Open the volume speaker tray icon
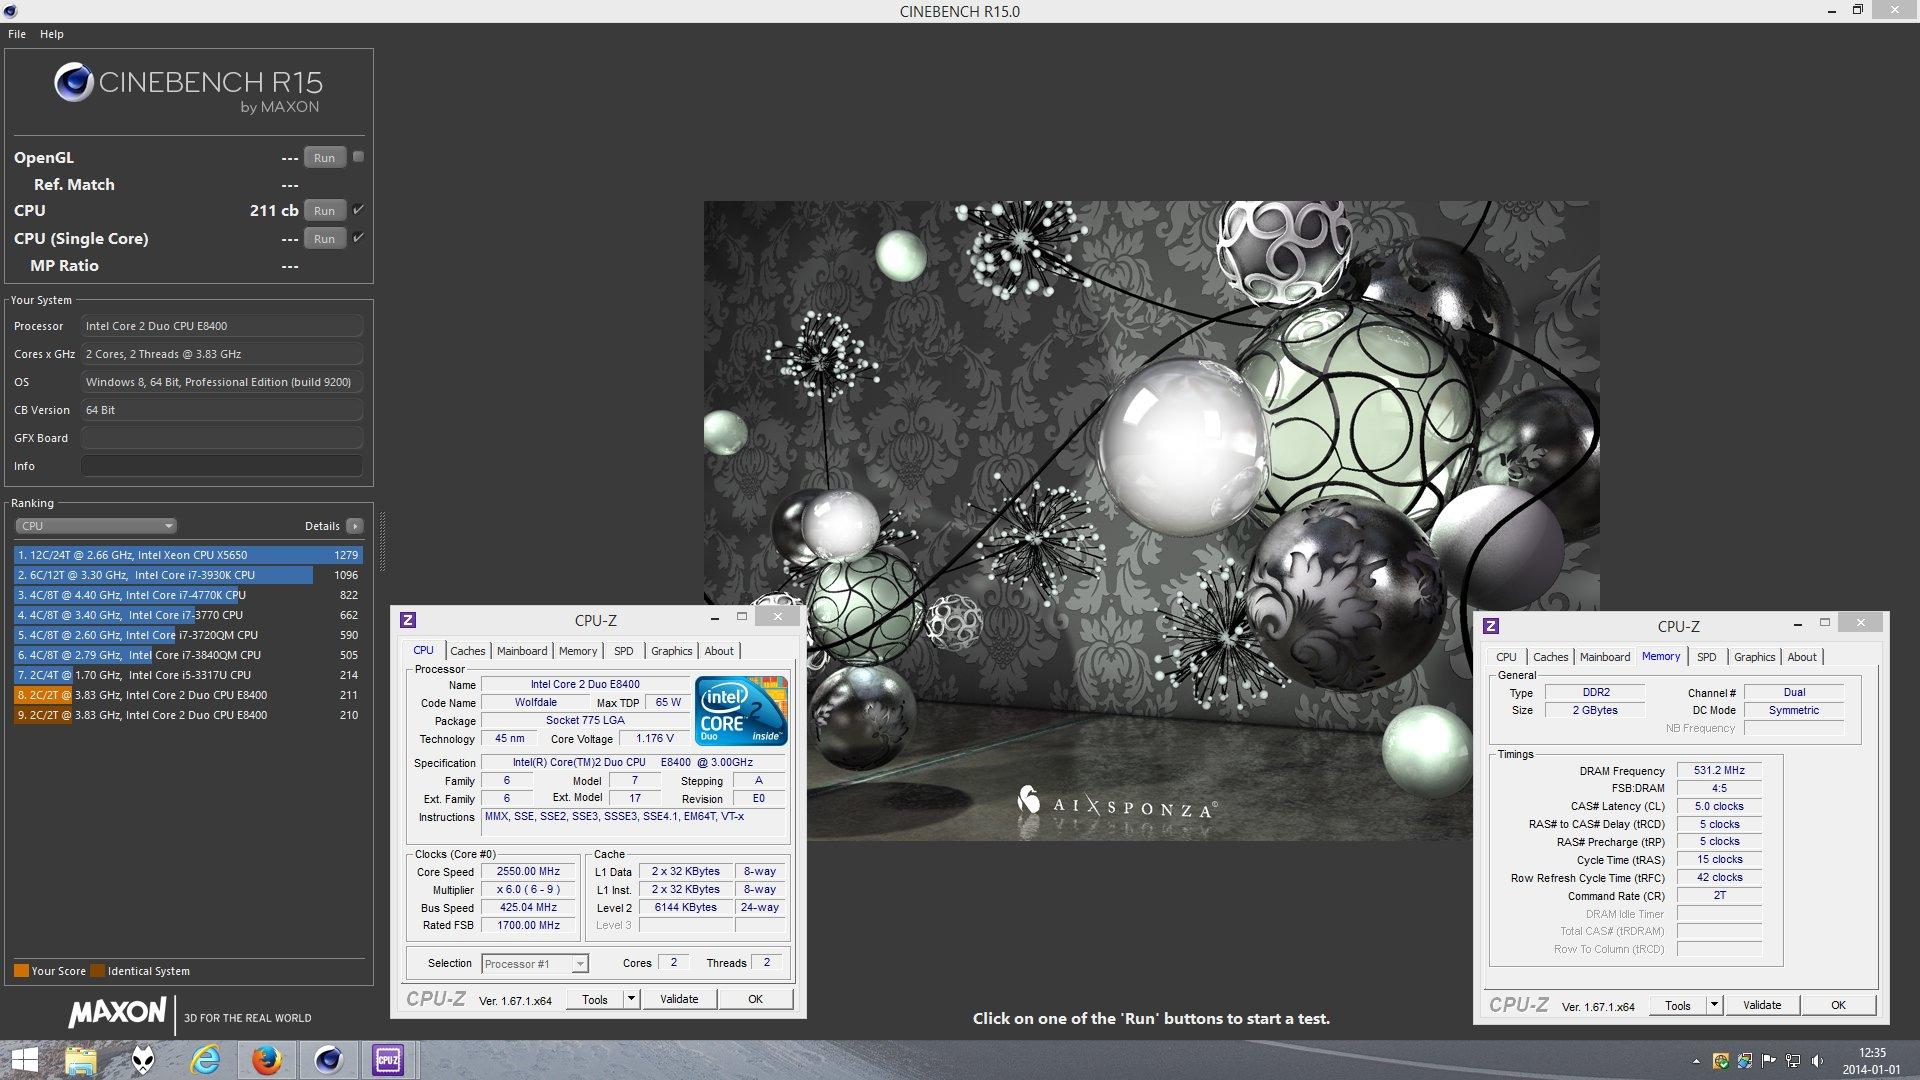1920x1080 pixels. click(x=1817, y=1061)
